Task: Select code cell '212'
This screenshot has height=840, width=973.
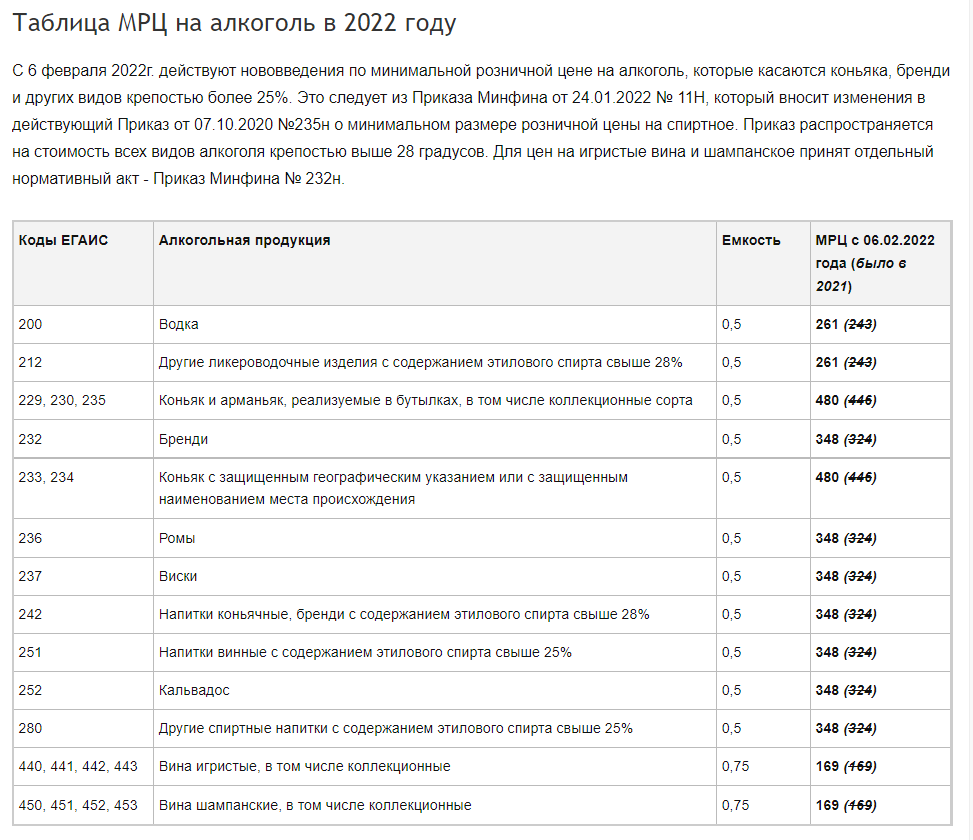Action: (83, 362)
